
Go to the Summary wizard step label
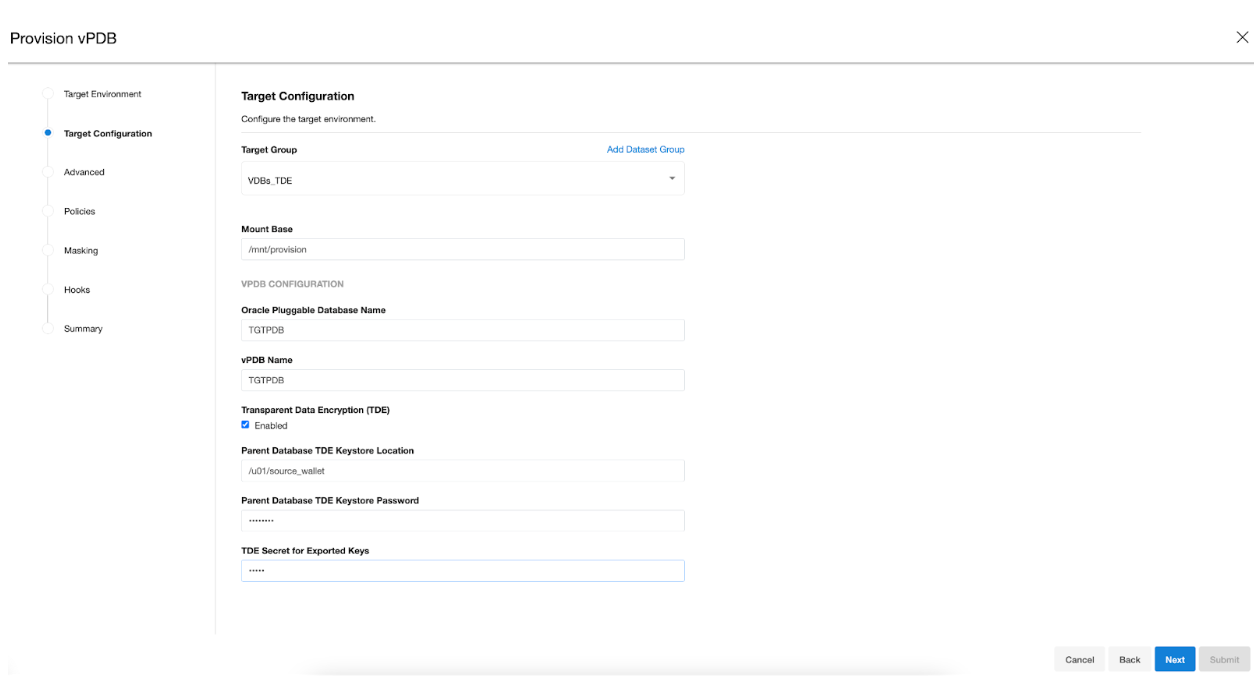tap(83, 329)
